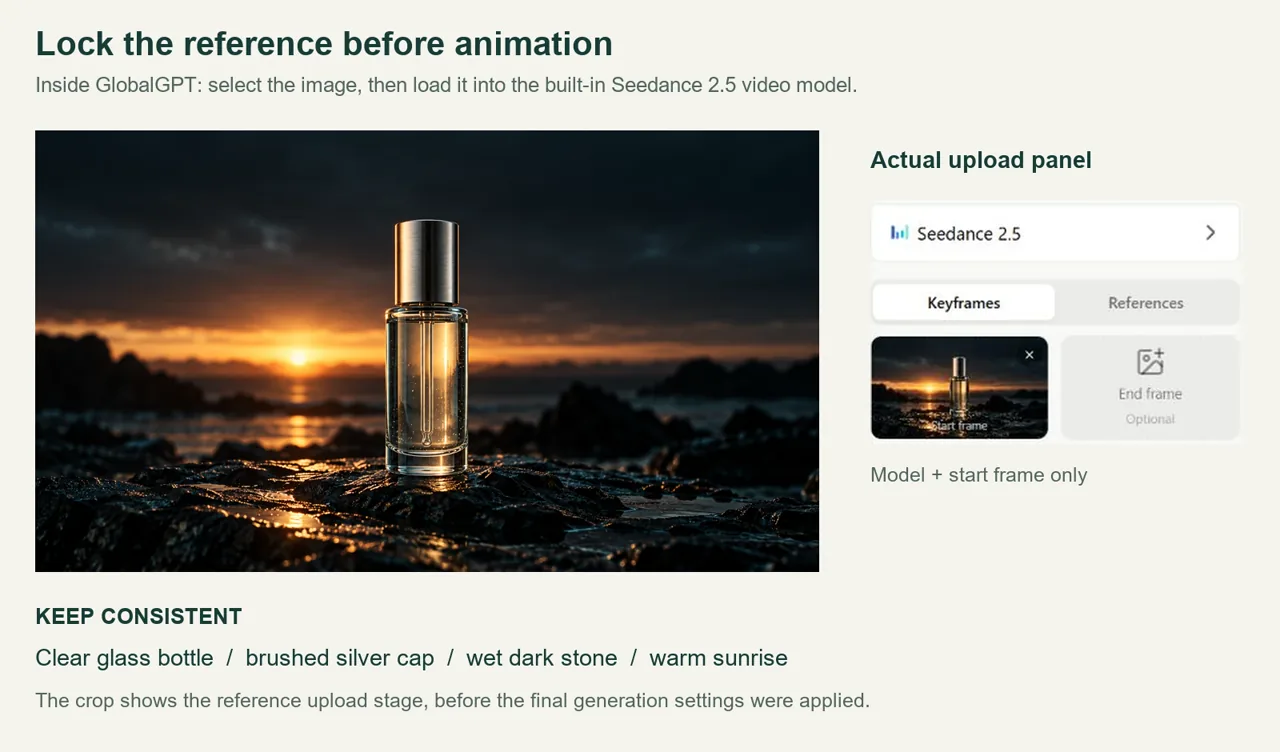Click the 'Model + start frame only' caption
The width and height of the screenshot is (1280, 752).
click(979, 475)
